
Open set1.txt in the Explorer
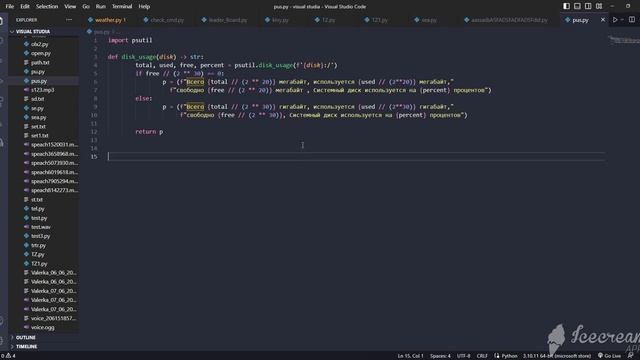pyautogui.click(x=40, y=136)
